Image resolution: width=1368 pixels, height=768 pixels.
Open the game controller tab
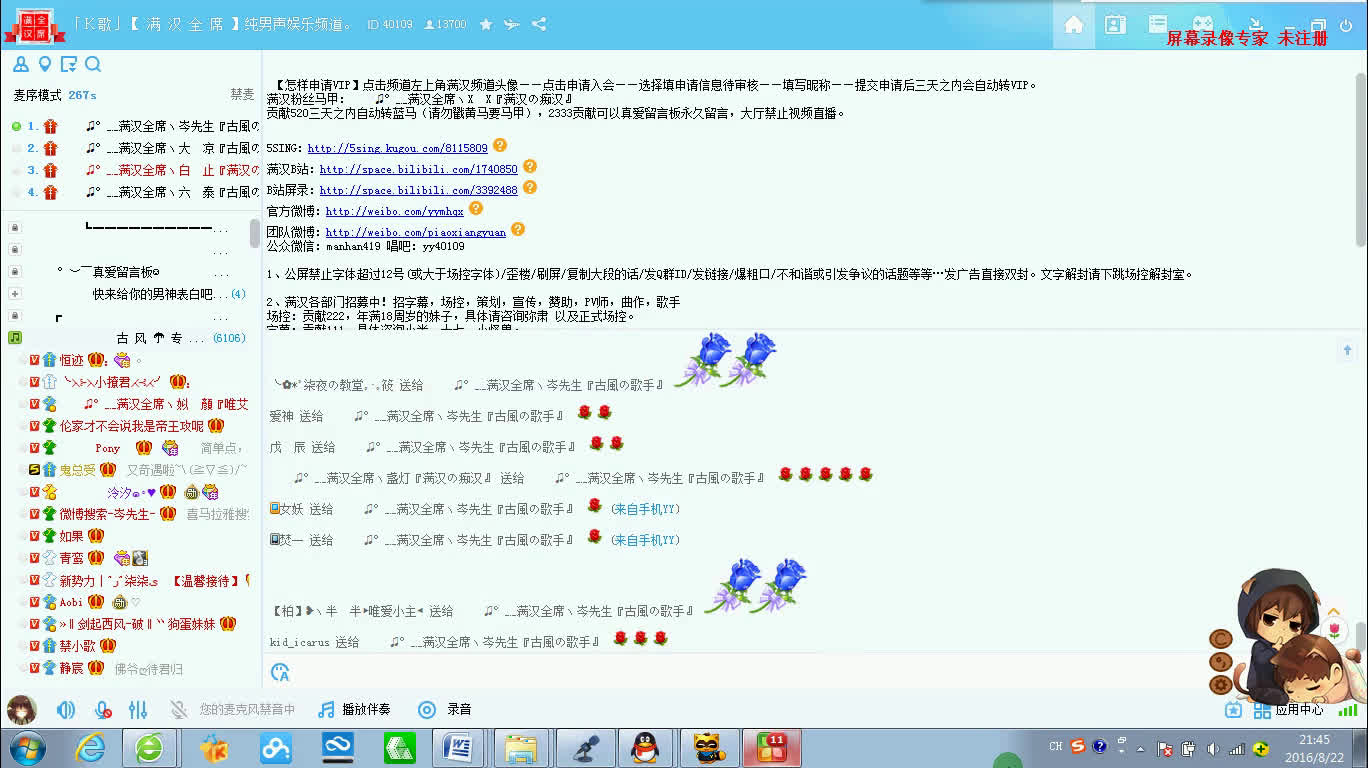[1202, 23]
